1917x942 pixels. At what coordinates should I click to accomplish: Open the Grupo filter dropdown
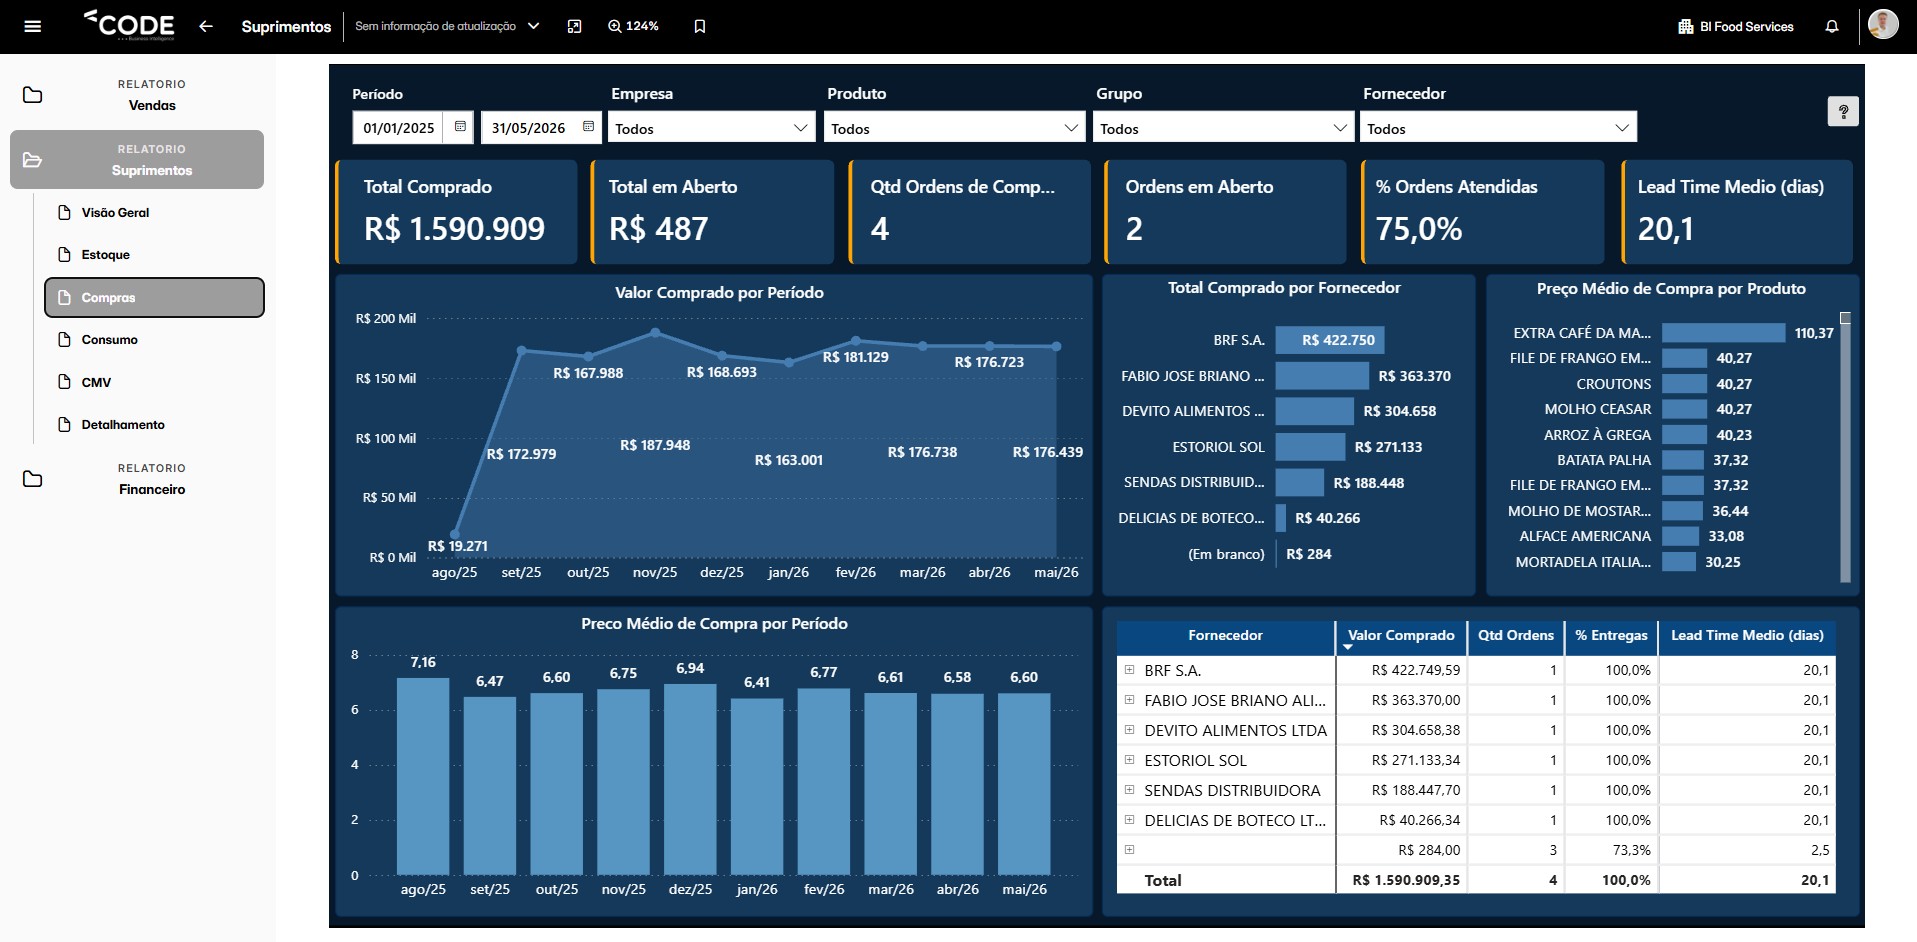point(1223,127)
